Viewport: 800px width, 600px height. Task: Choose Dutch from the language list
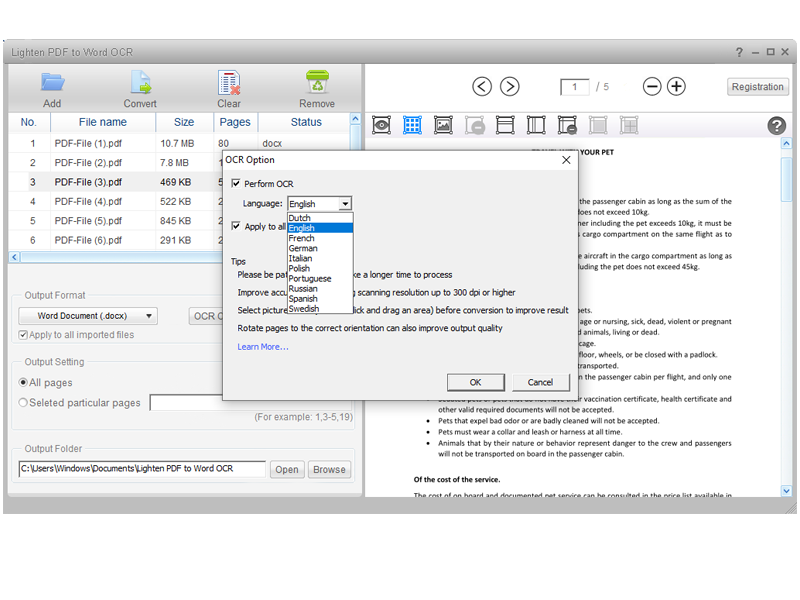coord(320,218)
